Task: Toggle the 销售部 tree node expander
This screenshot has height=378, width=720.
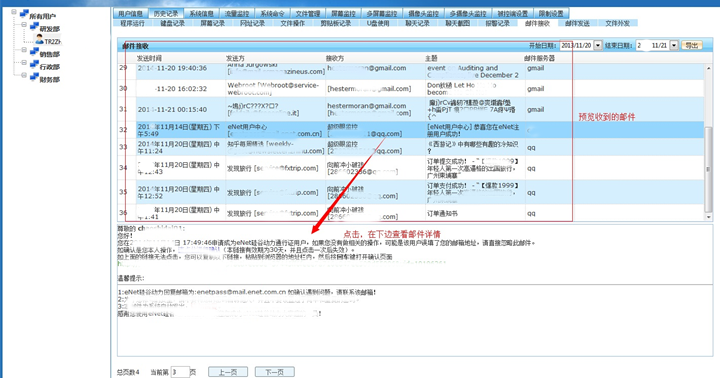Action: coord(24,50)
